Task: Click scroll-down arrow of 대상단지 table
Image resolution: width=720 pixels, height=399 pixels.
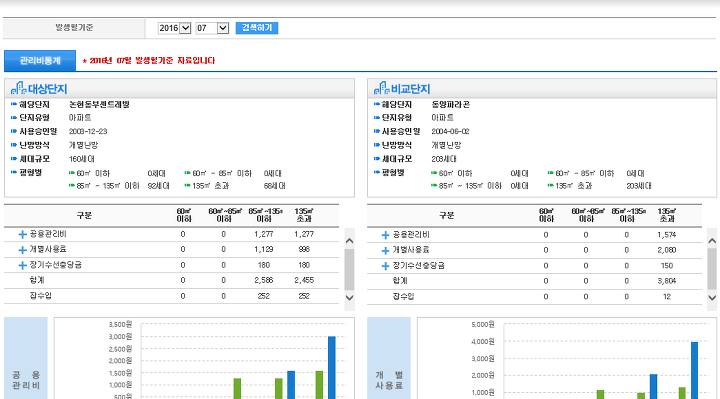Action: 349,298
